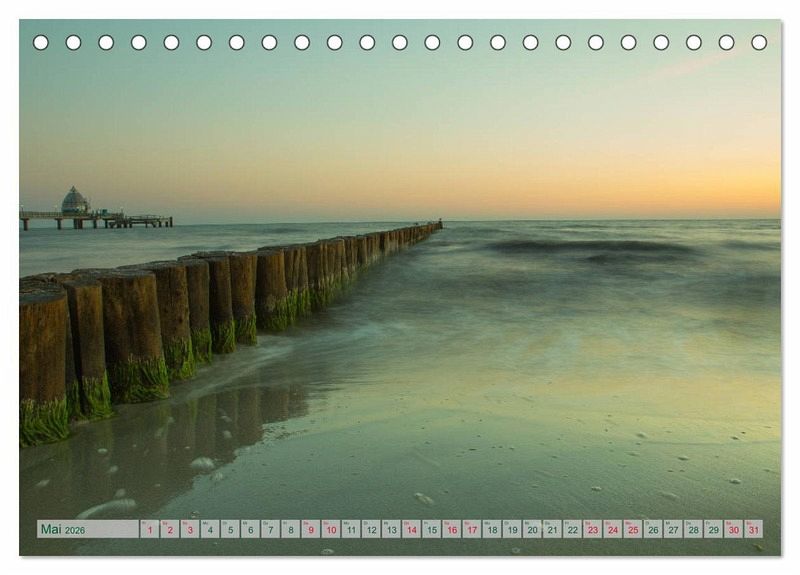Choose the red day 24 cell
Screen dimensions: 800x575
click(x=613, y=529)
